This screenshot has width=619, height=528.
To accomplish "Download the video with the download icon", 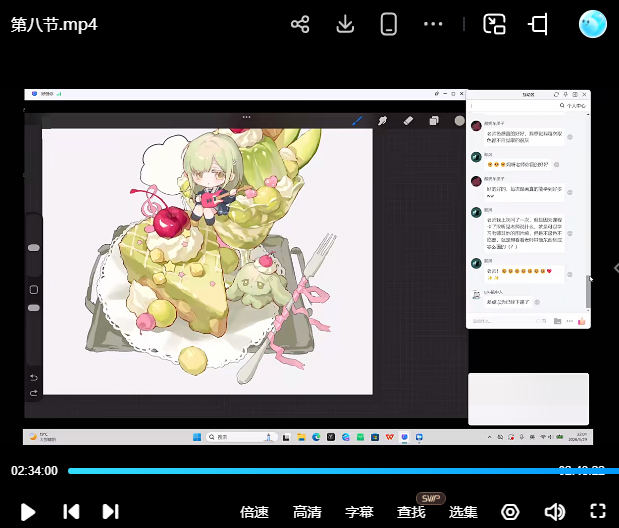I will tap(346, 25).
